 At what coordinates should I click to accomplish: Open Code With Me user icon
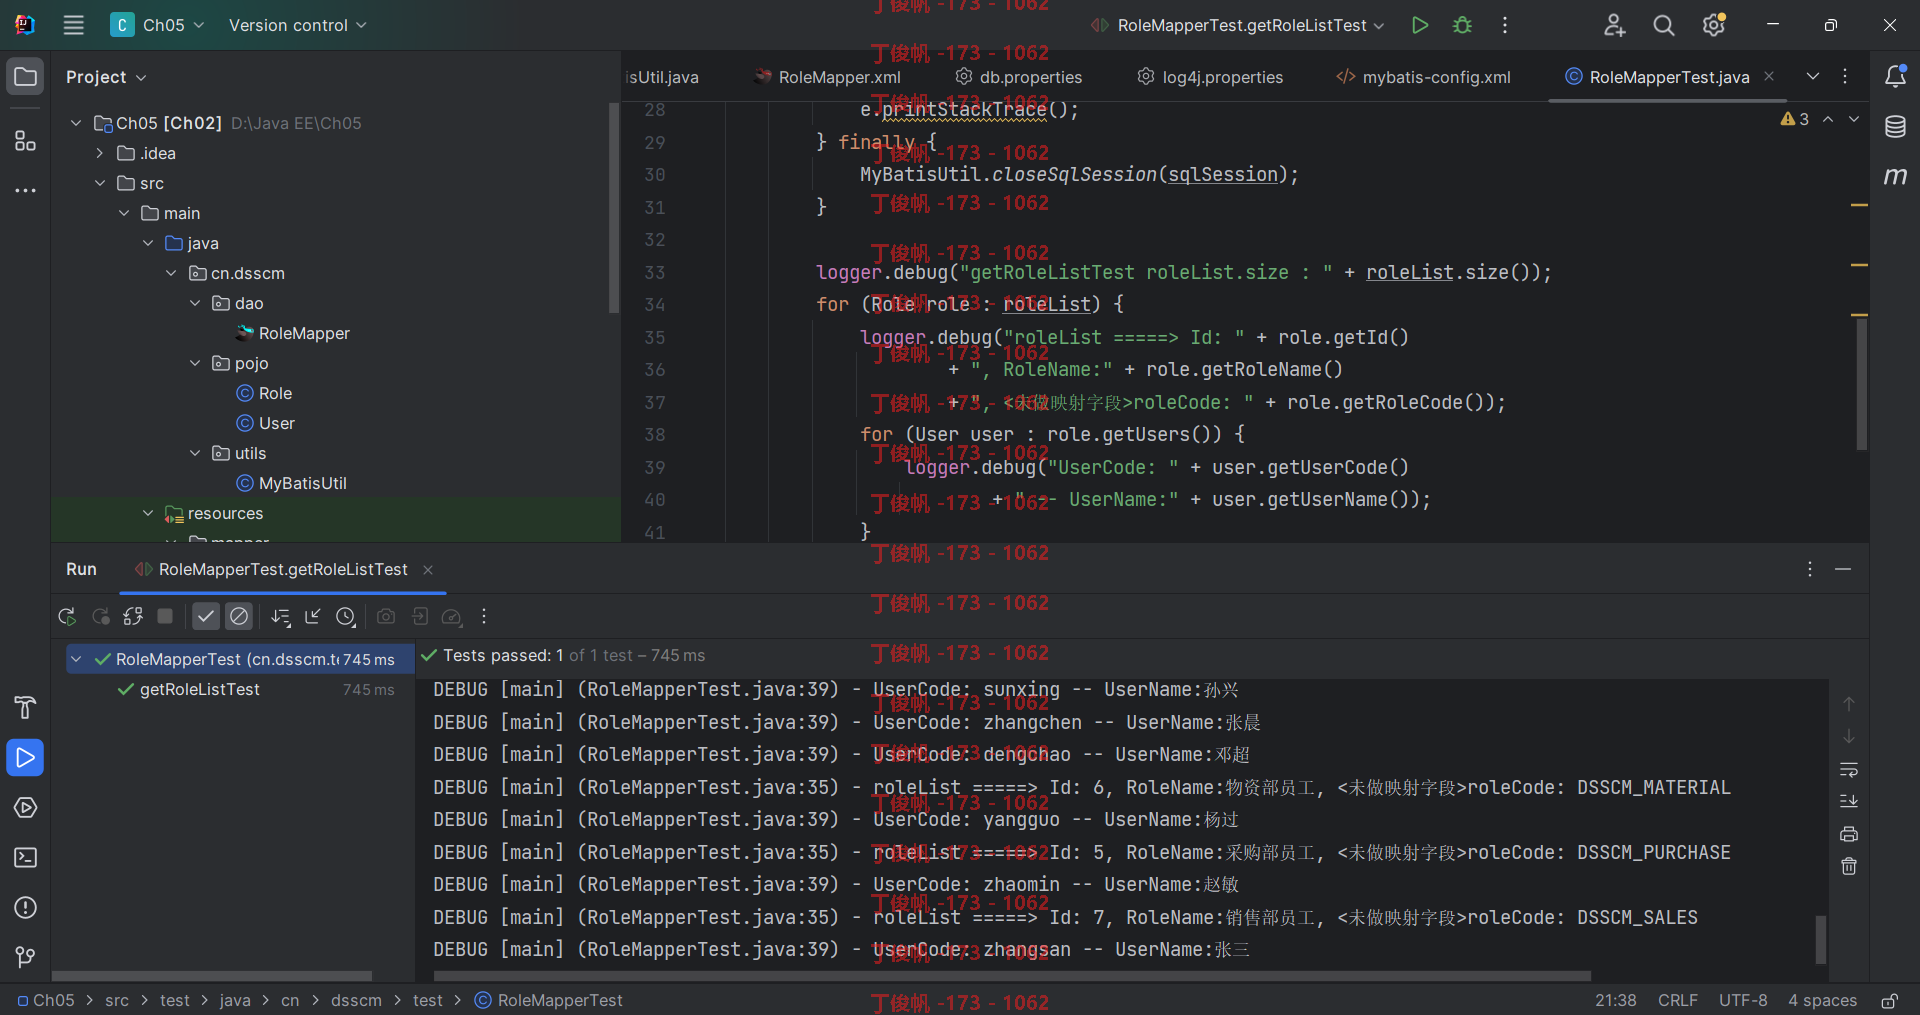tap(1614, 25)
